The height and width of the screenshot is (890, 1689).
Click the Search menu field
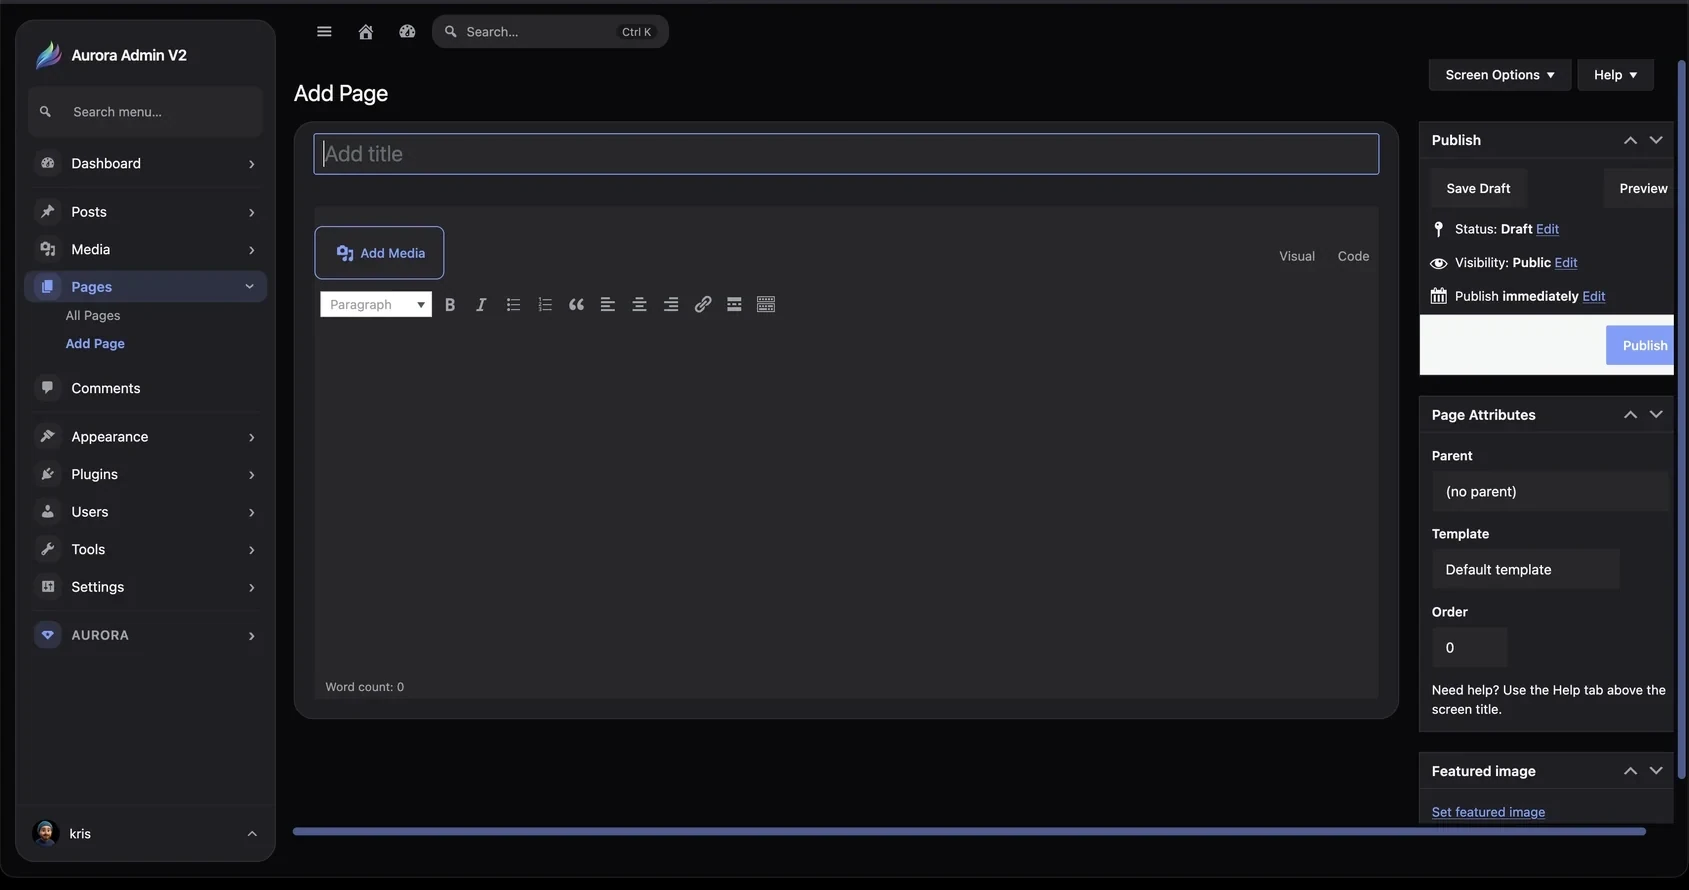pyautogui.click(x=146, y=112)
